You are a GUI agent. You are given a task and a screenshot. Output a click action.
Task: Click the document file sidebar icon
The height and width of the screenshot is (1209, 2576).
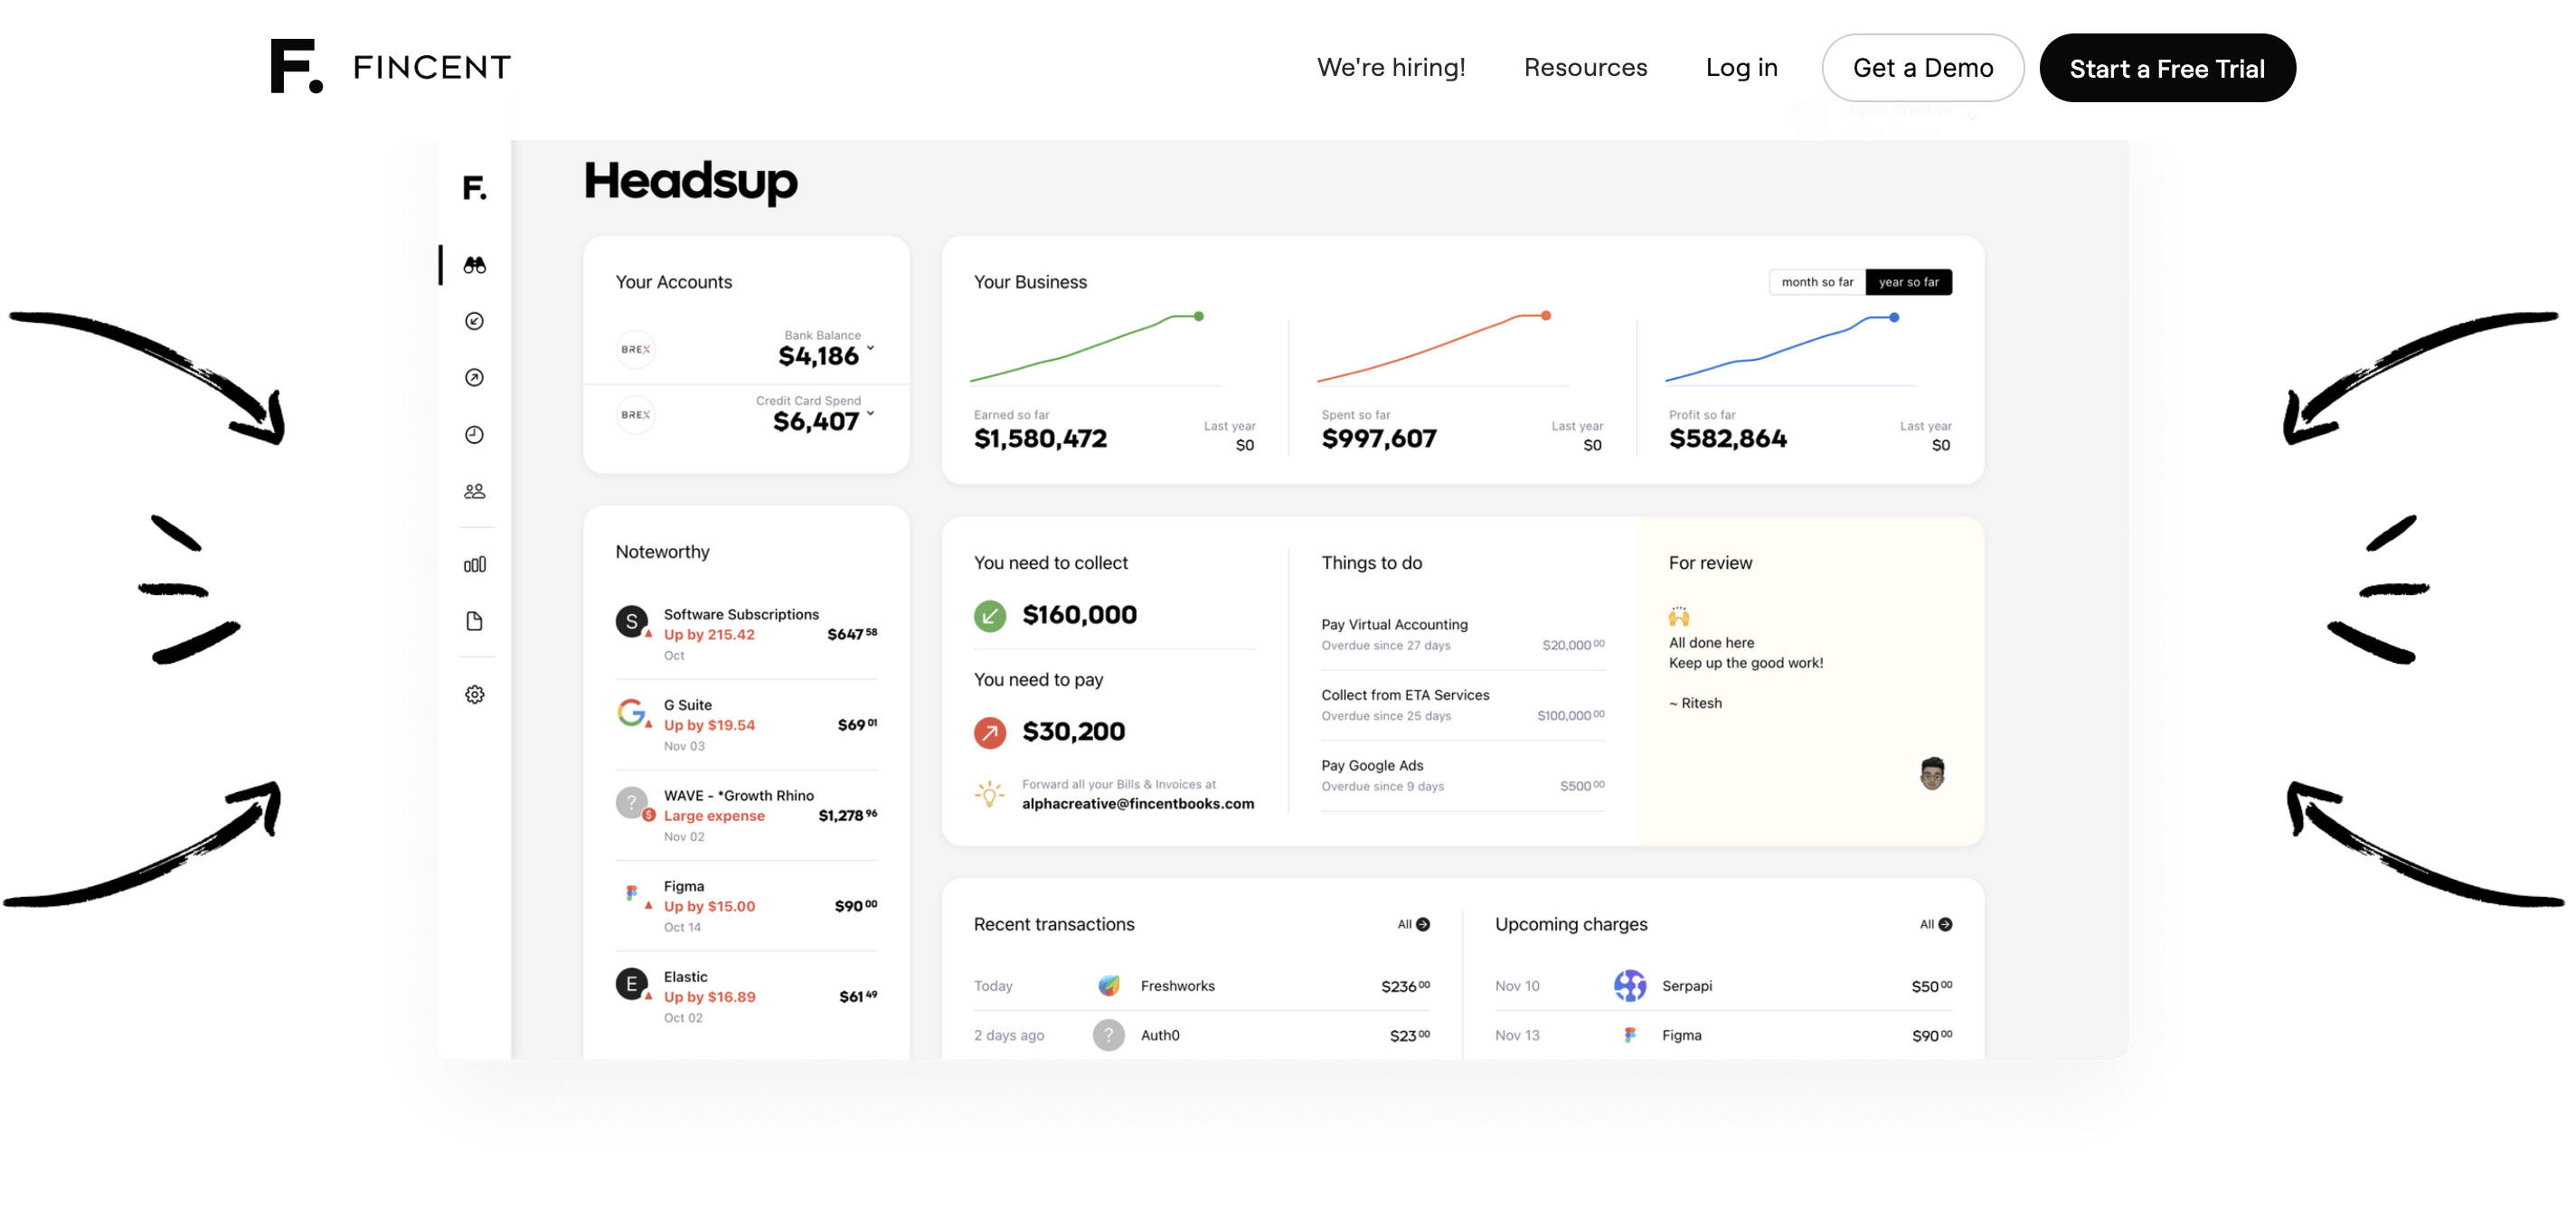474,621
